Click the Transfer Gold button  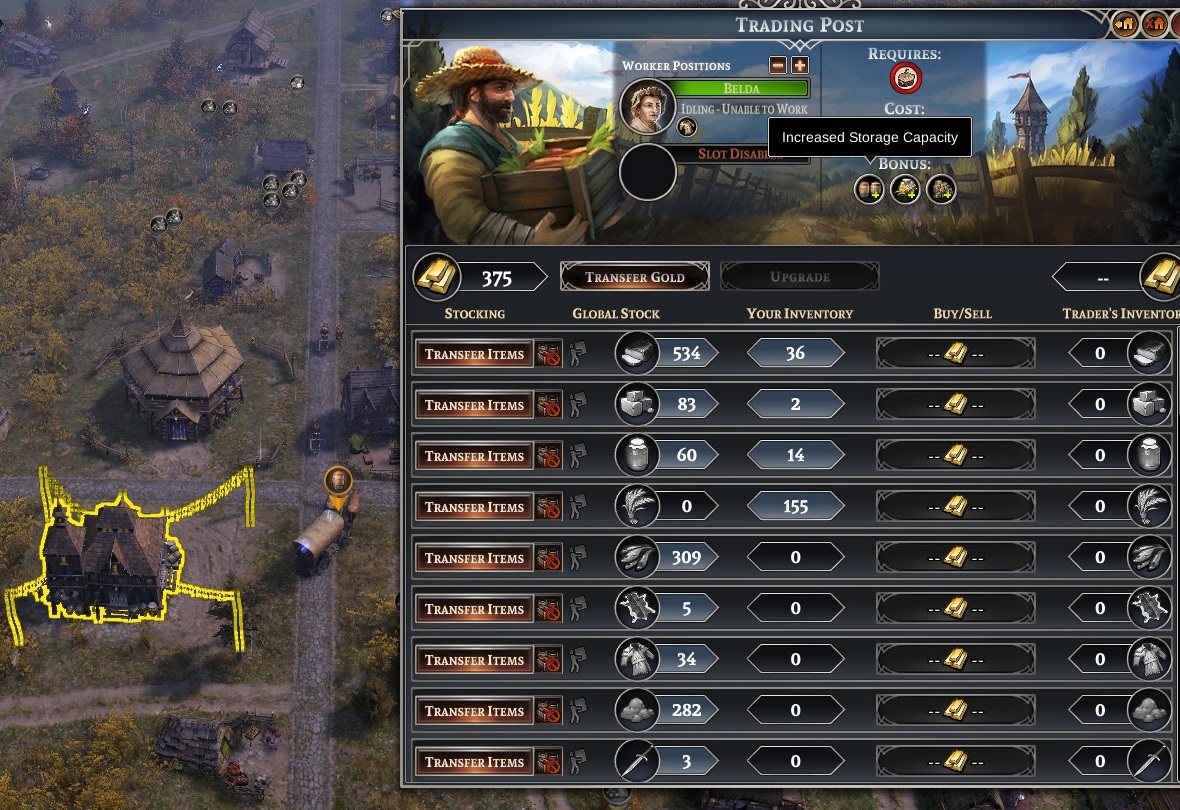[x=634, y=276]
